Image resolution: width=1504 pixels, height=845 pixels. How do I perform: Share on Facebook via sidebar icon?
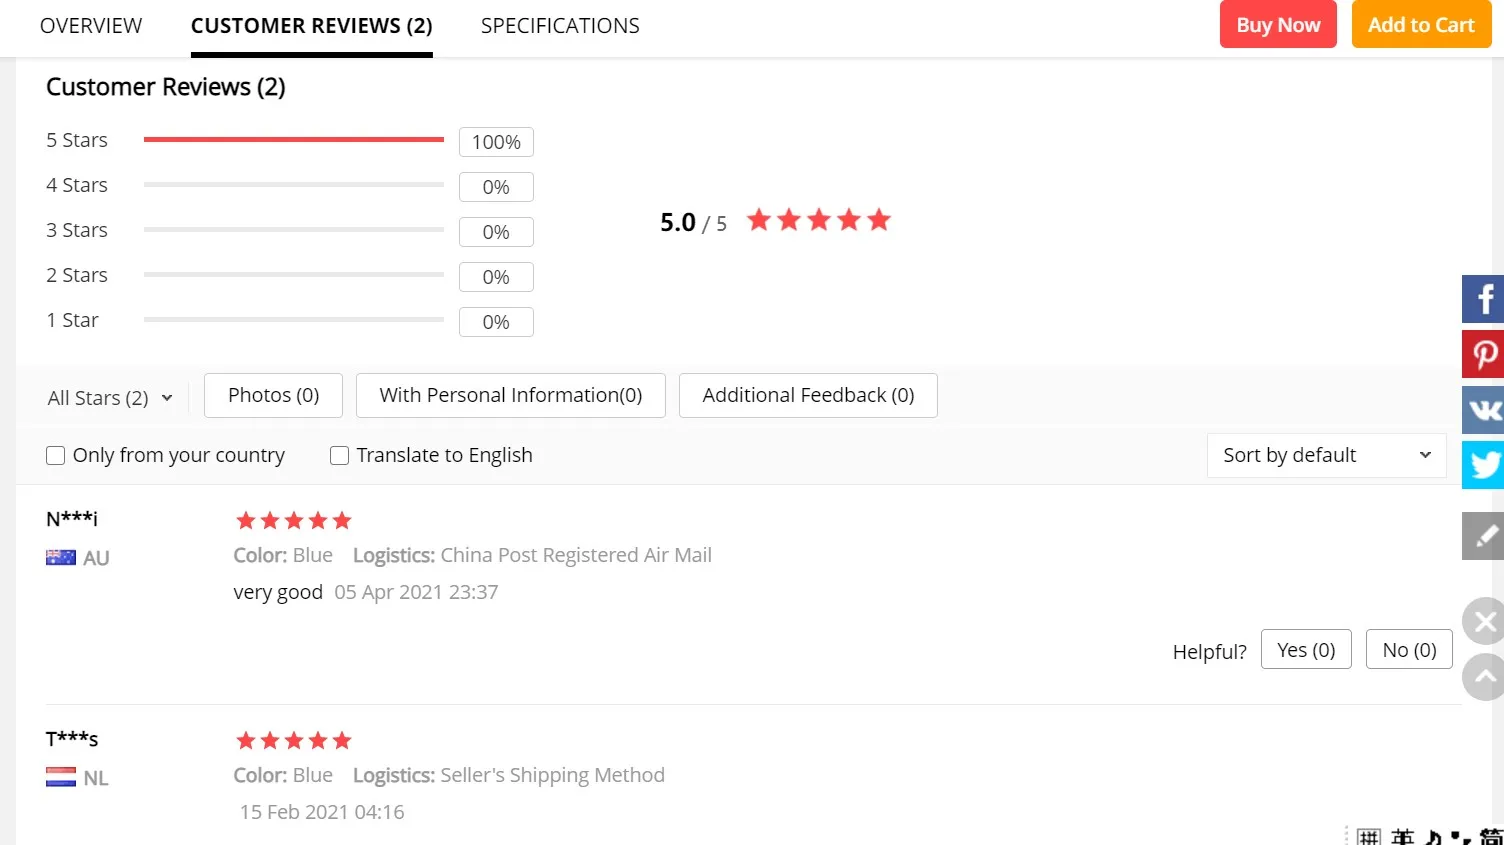coord(1484,299)
